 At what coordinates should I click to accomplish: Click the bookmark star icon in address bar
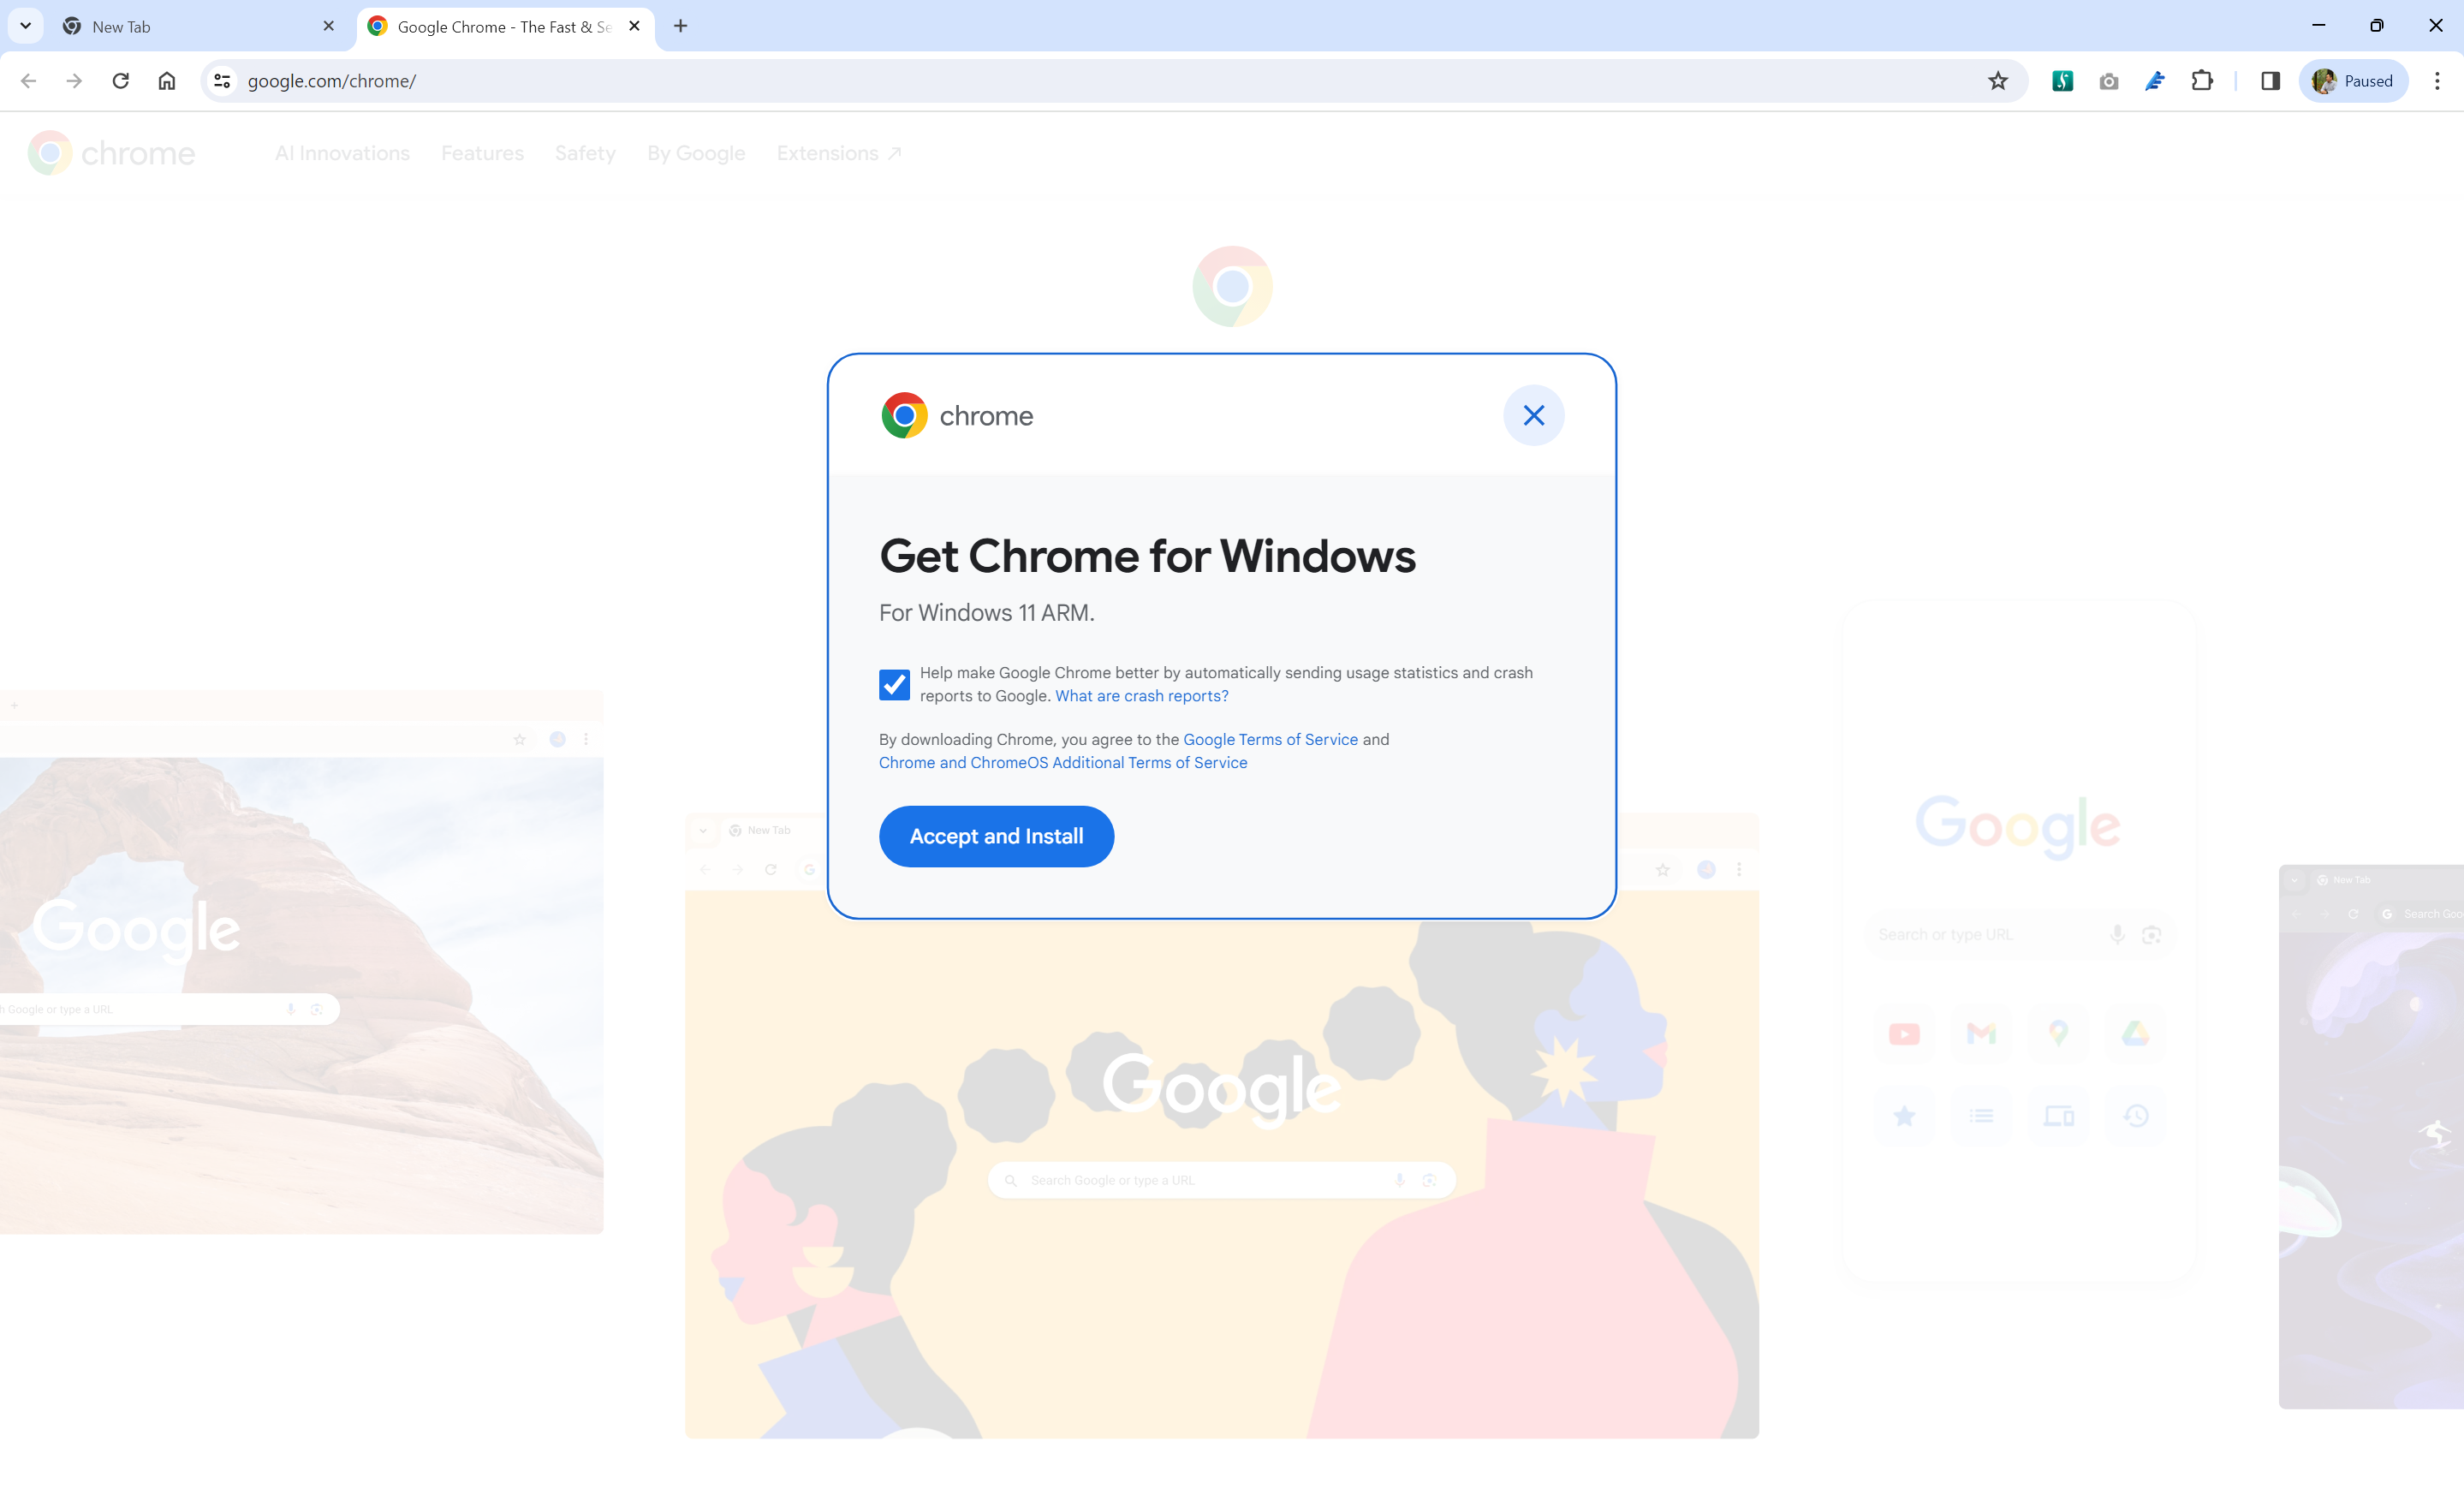(x=1997, y=81)
